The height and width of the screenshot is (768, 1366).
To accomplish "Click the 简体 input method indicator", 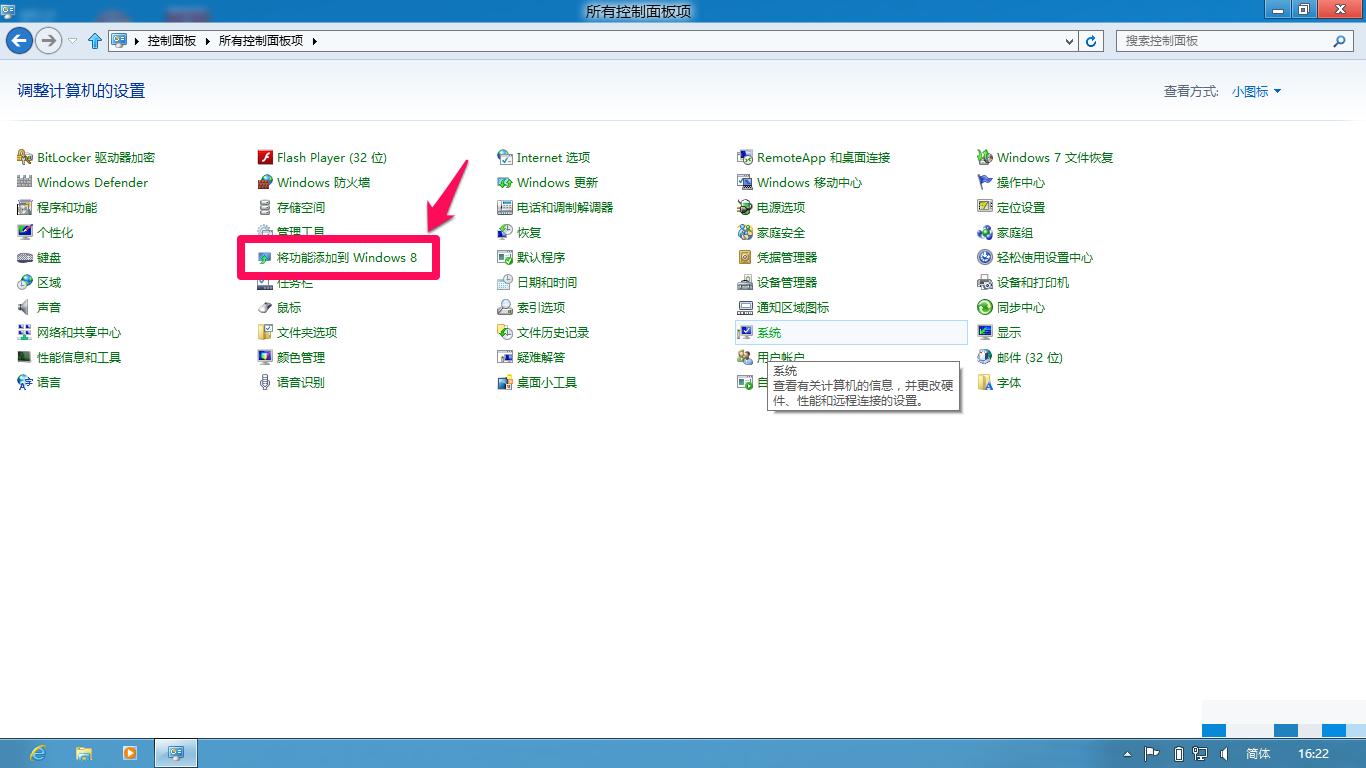I will tap(1257, 753).
